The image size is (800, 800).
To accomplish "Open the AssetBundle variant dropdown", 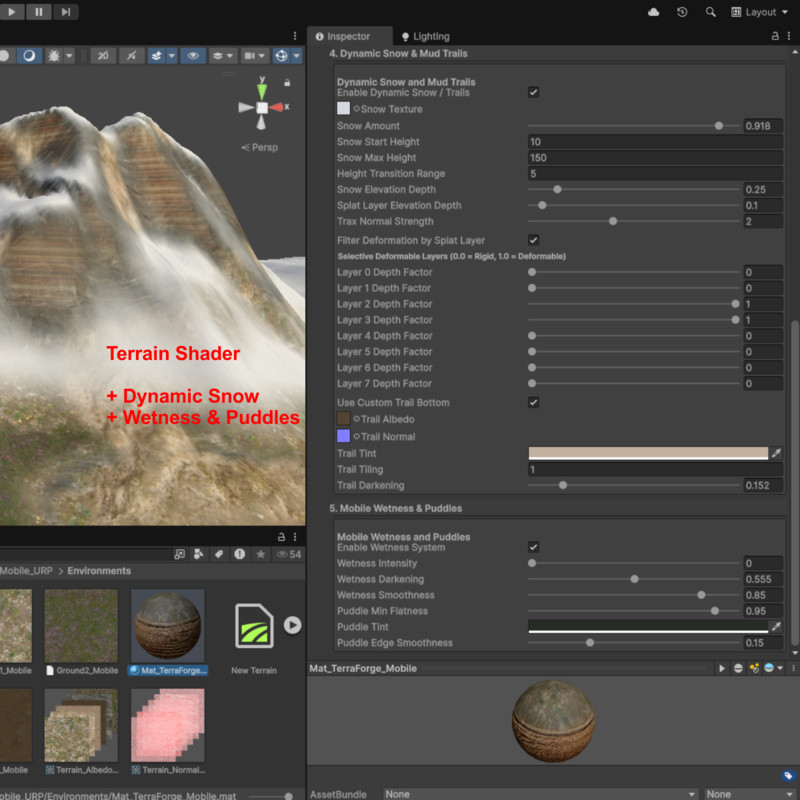I will (x=751, y=794).
